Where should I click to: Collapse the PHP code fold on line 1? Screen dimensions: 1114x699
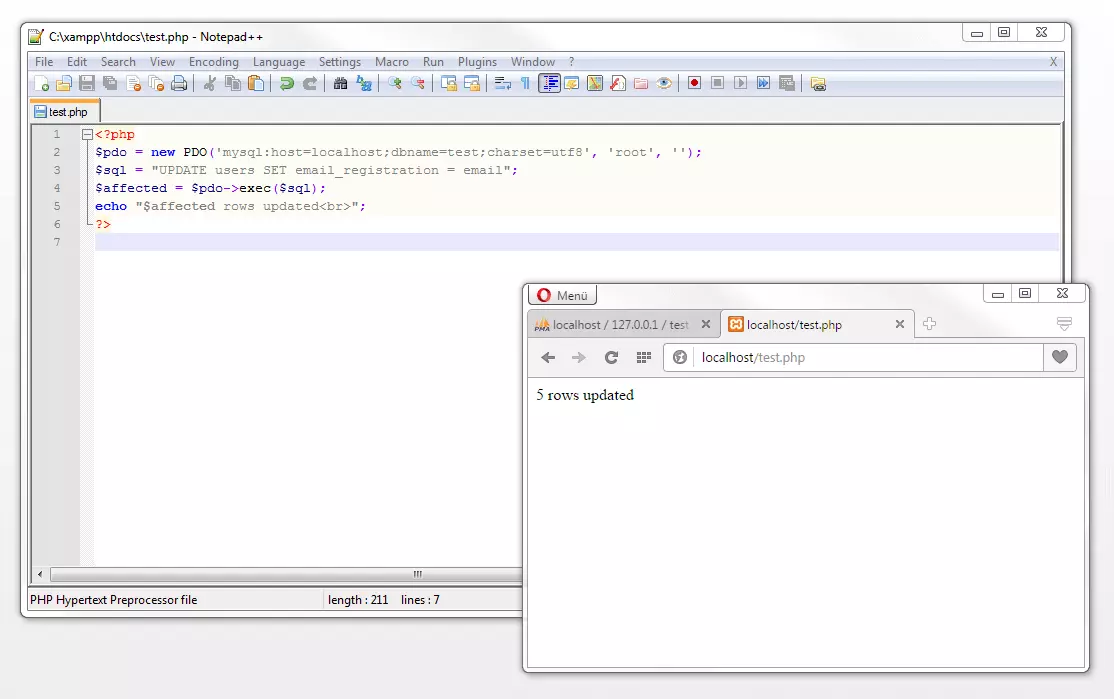(88, 135)
